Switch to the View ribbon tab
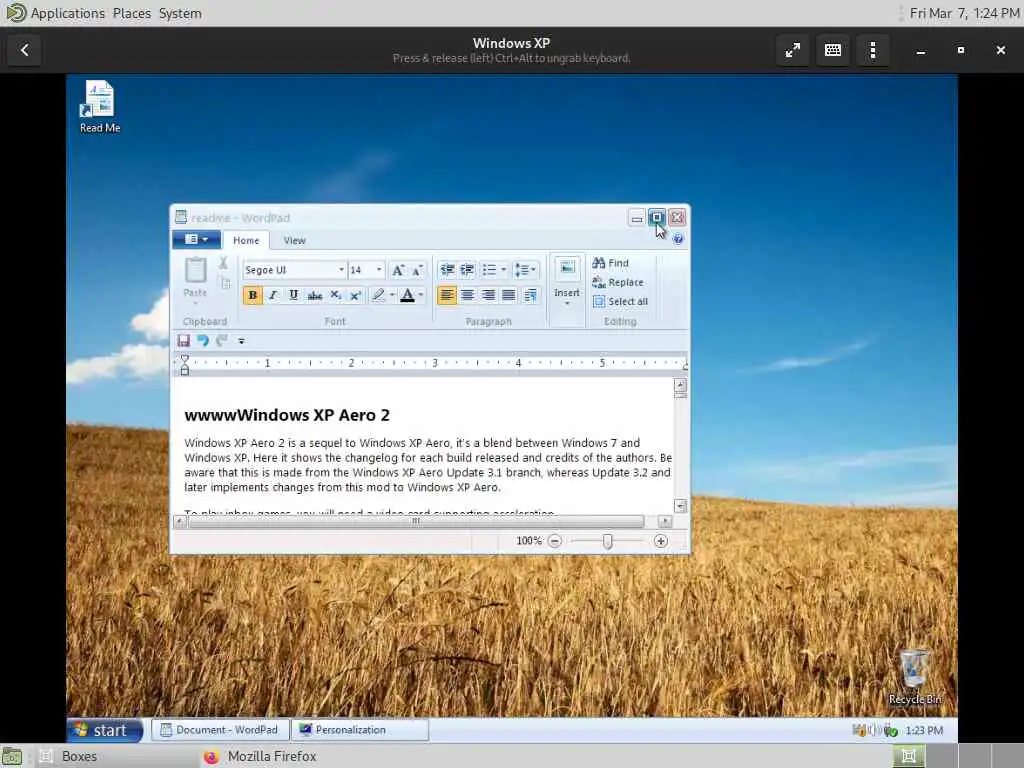The height and width of the screenshot is (768, 1024). point(295,240)
